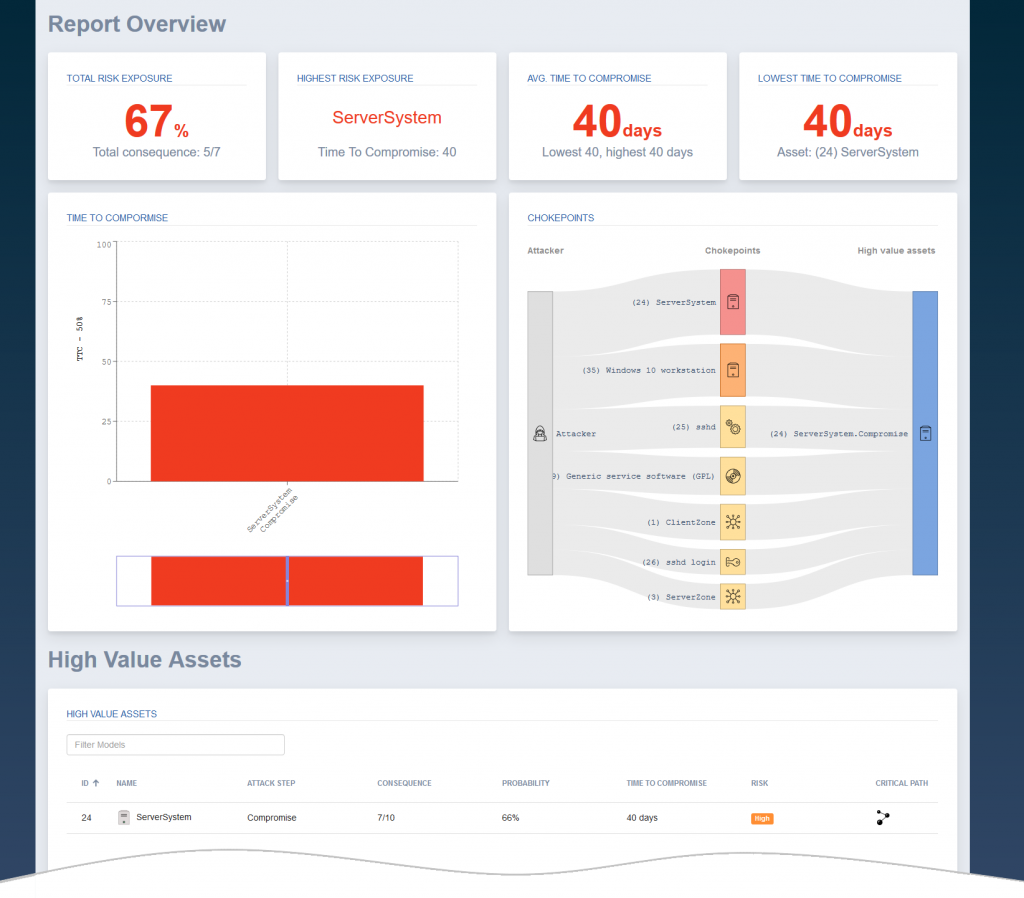Click the chart range brush center handle

click(287, 581)
